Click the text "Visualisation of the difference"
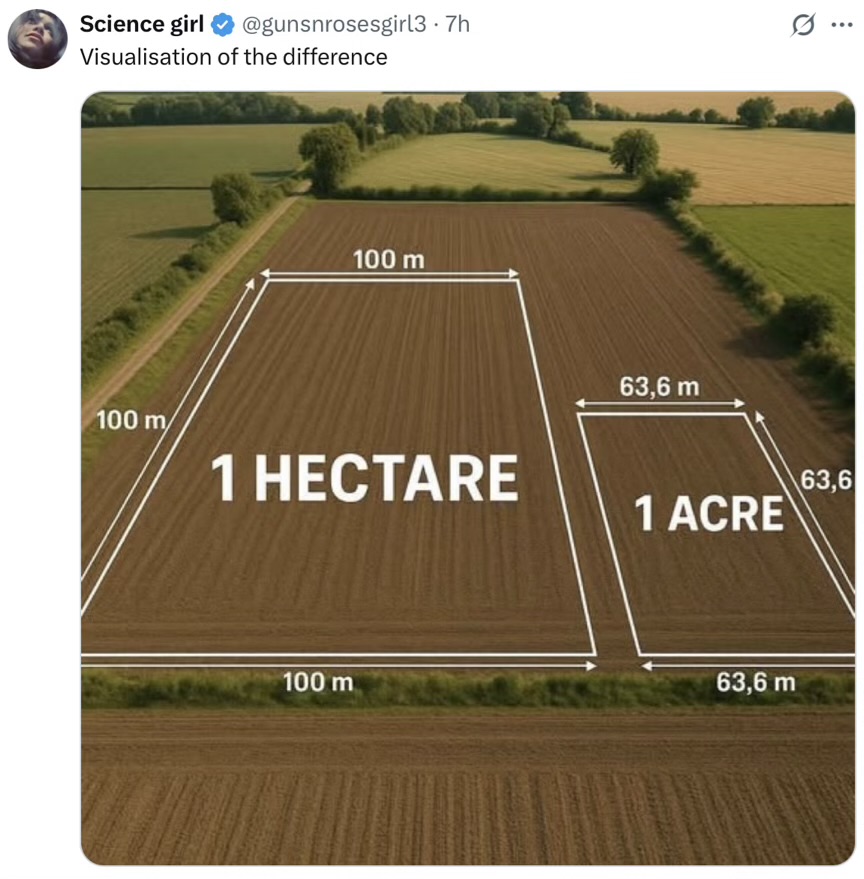This screenshot has height=879, width=864. pyautogui.click(x=233, y=57)
